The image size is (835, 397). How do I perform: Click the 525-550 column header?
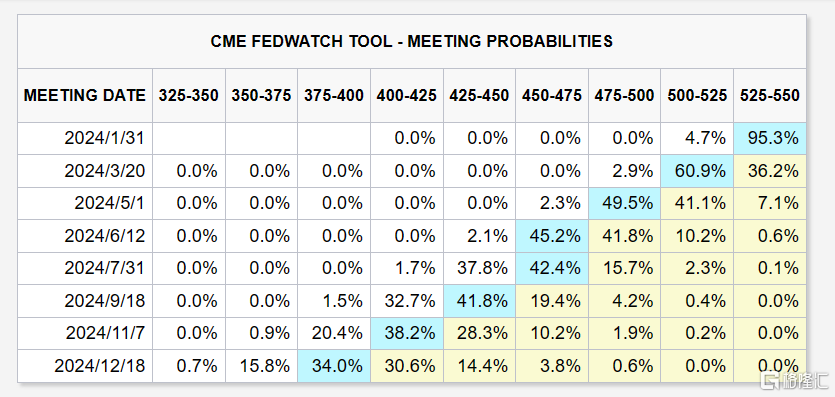pyautogui.click(x=769, y=95)
